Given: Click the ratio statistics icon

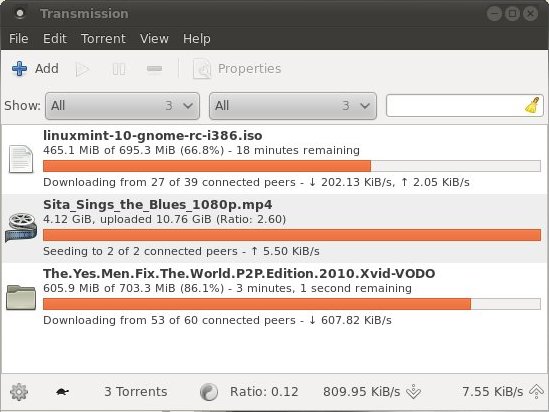Looking at the screenshot, I should [209, 392].
